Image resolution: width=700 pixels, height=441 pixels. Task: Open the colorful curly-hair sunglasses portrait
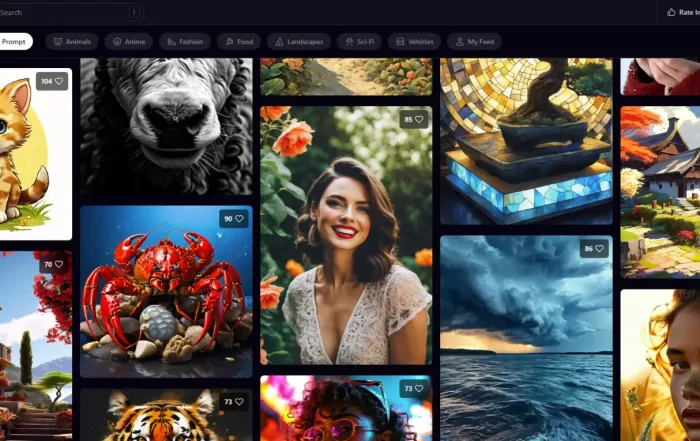(x=346, y=408)
